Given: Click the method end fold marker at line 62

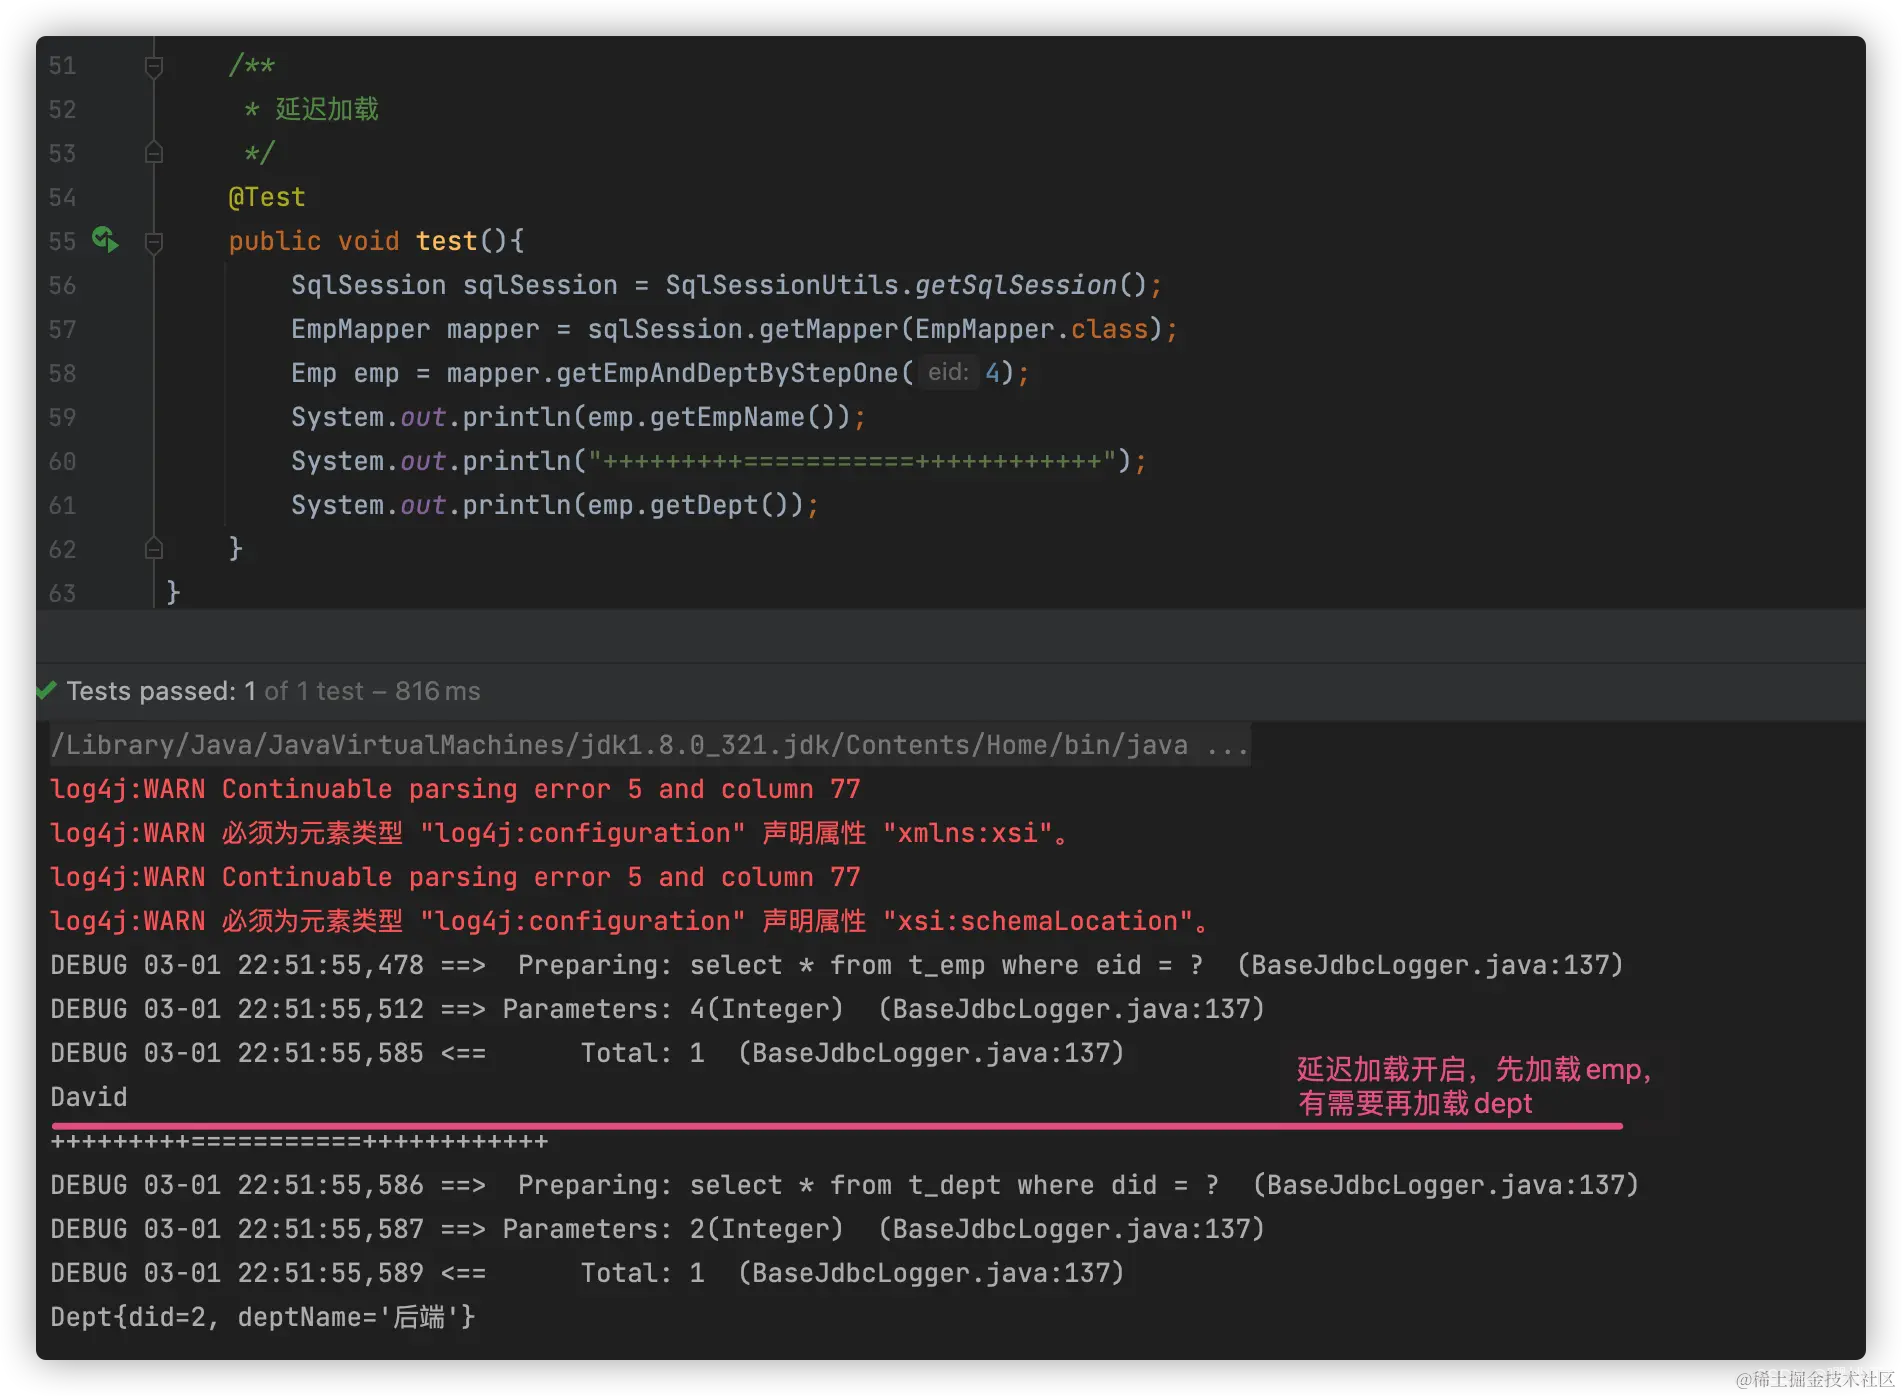Looking at the screenshot, I should coord(154,548).
